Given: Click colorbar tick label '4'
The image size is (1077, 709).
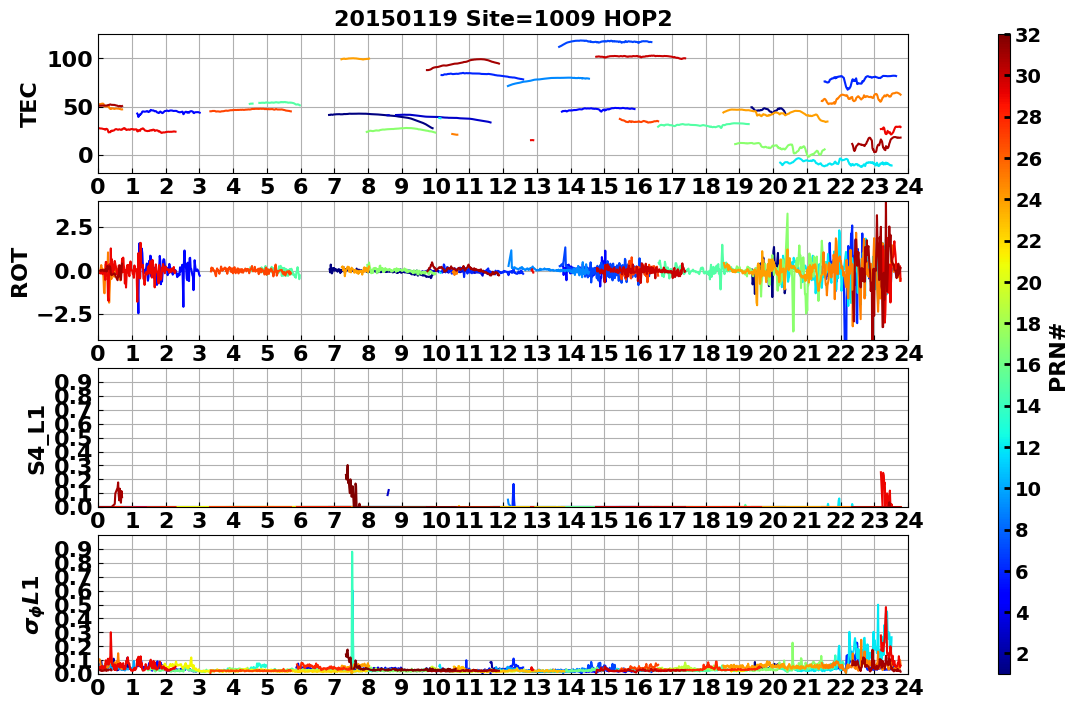Looking at the screenshot, I should tap(1023, 612).
